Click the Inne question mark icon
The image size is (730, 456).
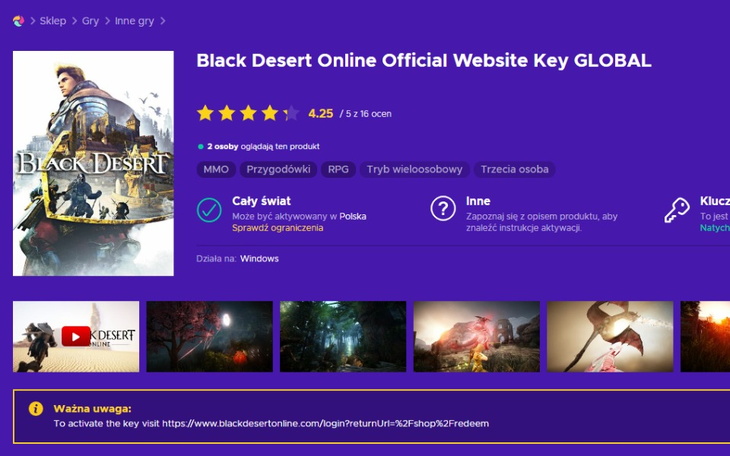[x=443, y=209]
